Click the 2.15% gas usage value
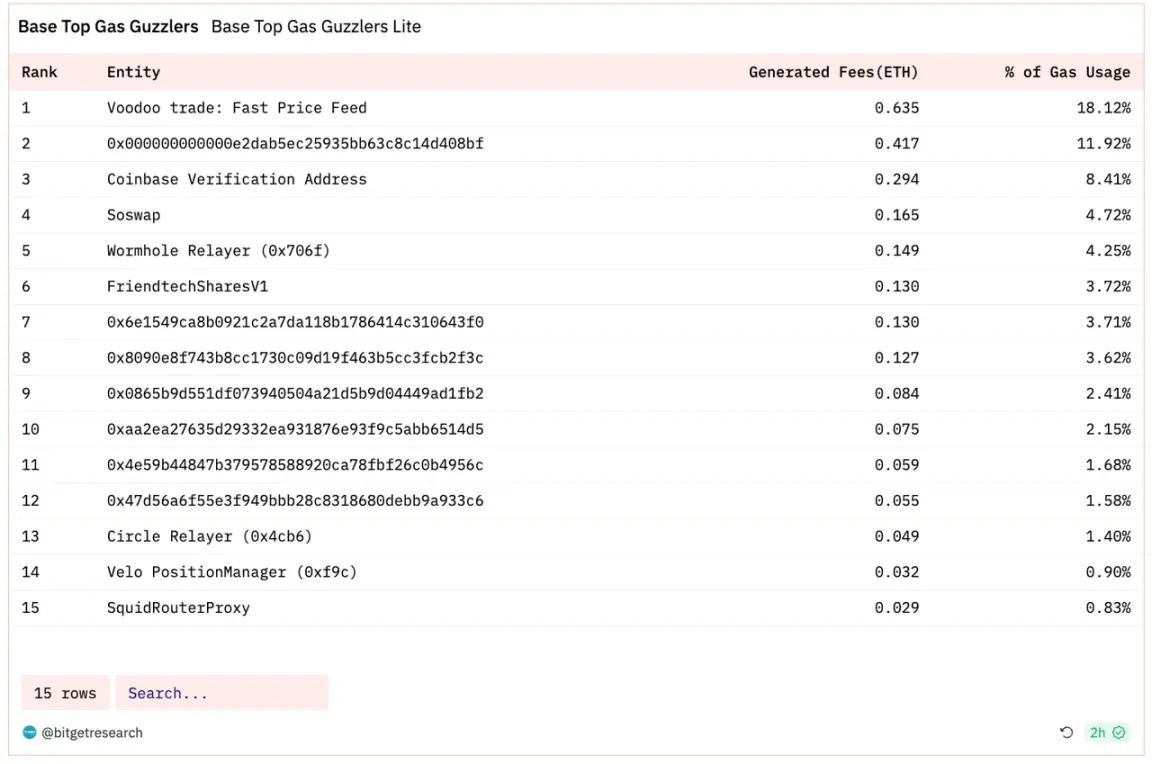The width and height of the screenshot is (1152, 764). click(x=1108, y=429)
